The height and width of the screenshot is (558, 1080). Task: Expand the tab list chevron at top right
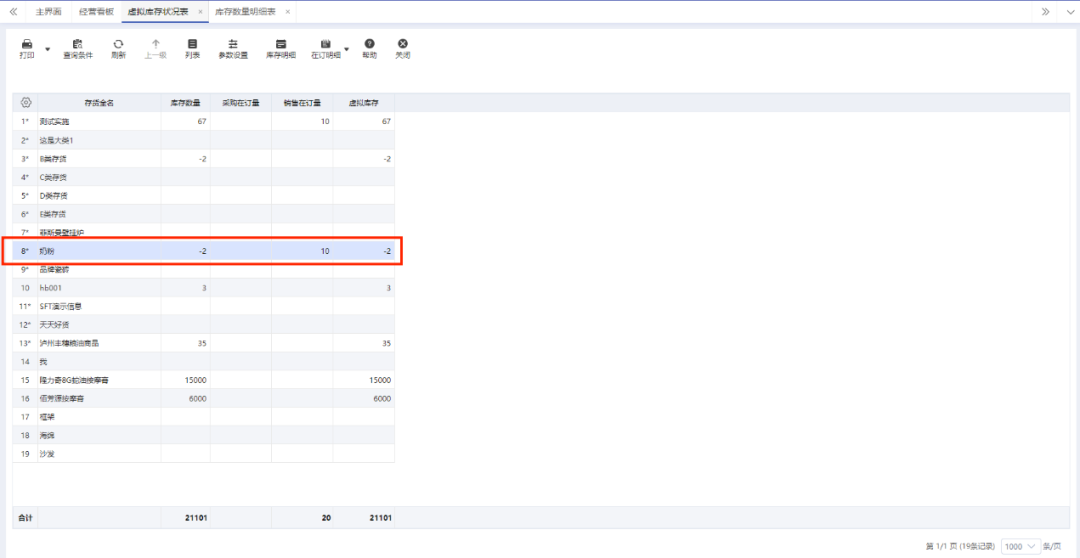[1045, 12]
